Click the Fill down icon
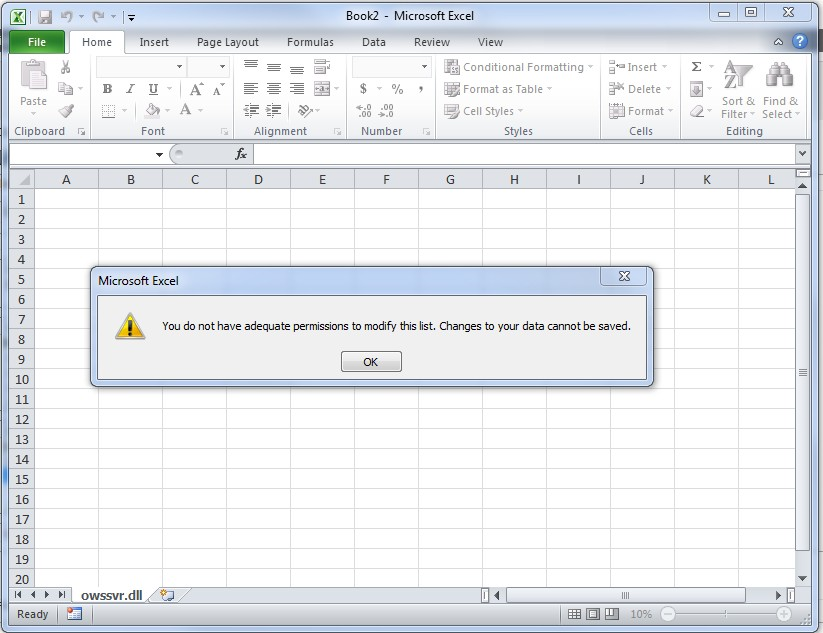The image size is (823, 633). pyautogui.click(x=697, y=89)
